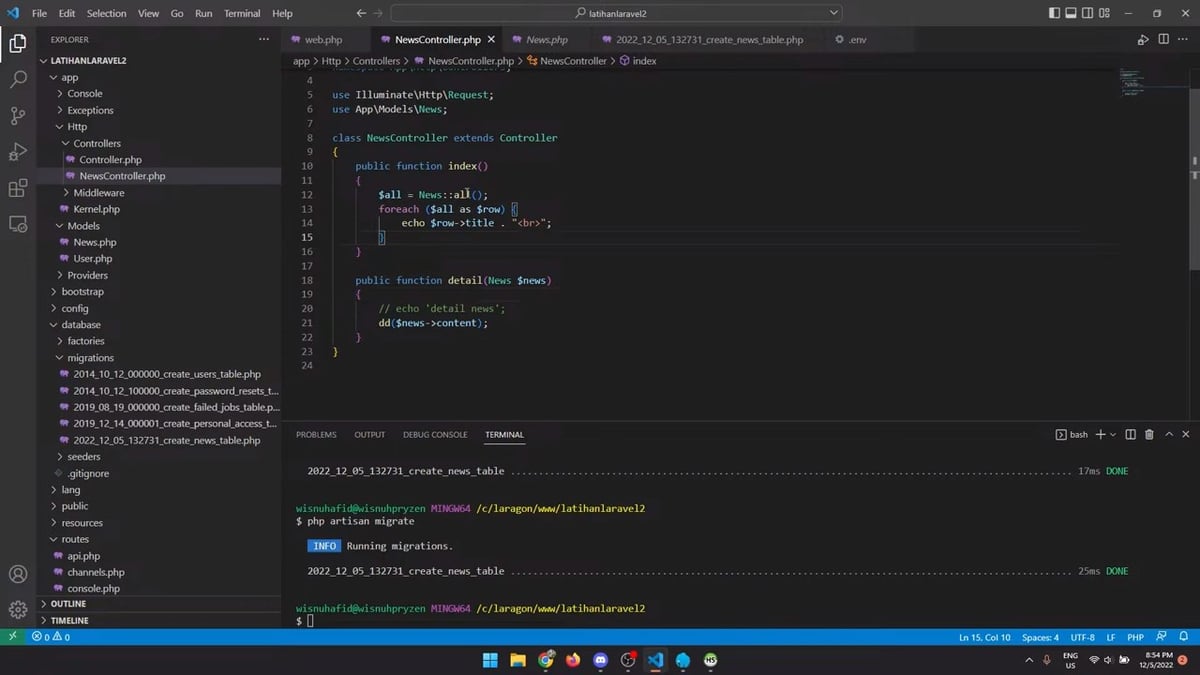This screenshot has height=675, width=1200.
Task: Expand the Middleware folder
Action: [x=98, y=193]
